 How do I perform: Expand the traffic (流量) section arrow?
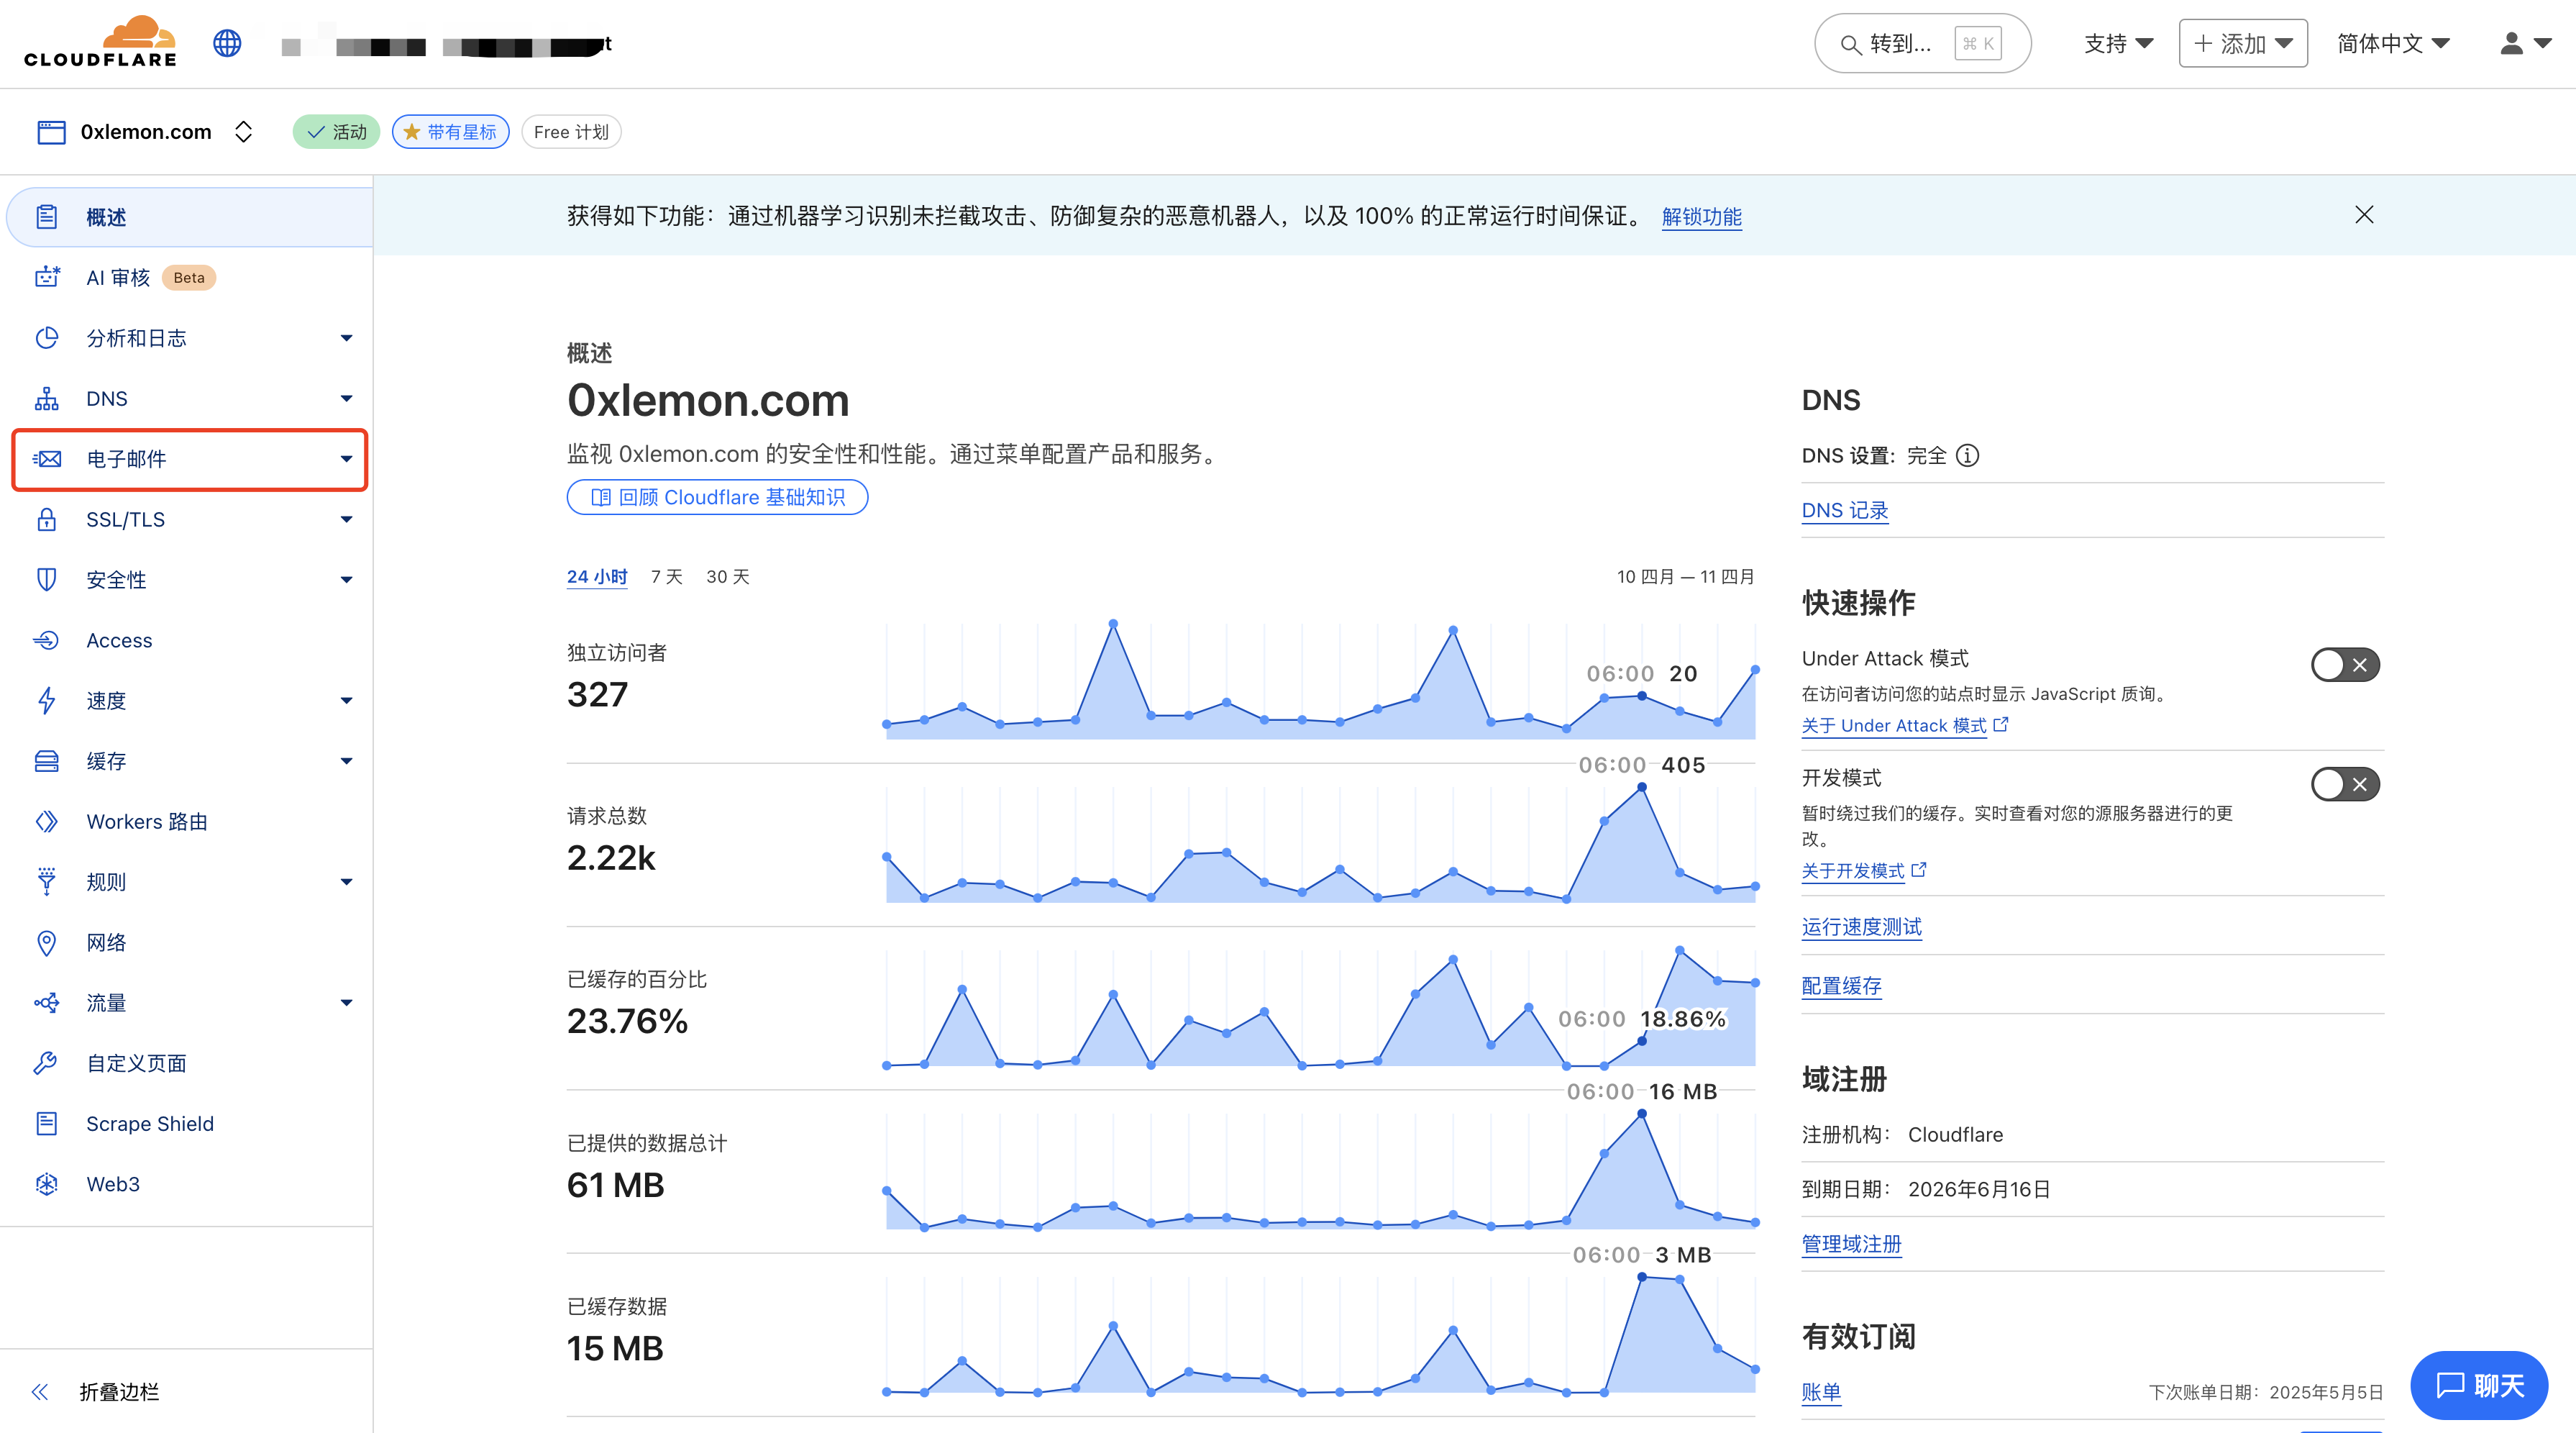tap(346, 1003)
